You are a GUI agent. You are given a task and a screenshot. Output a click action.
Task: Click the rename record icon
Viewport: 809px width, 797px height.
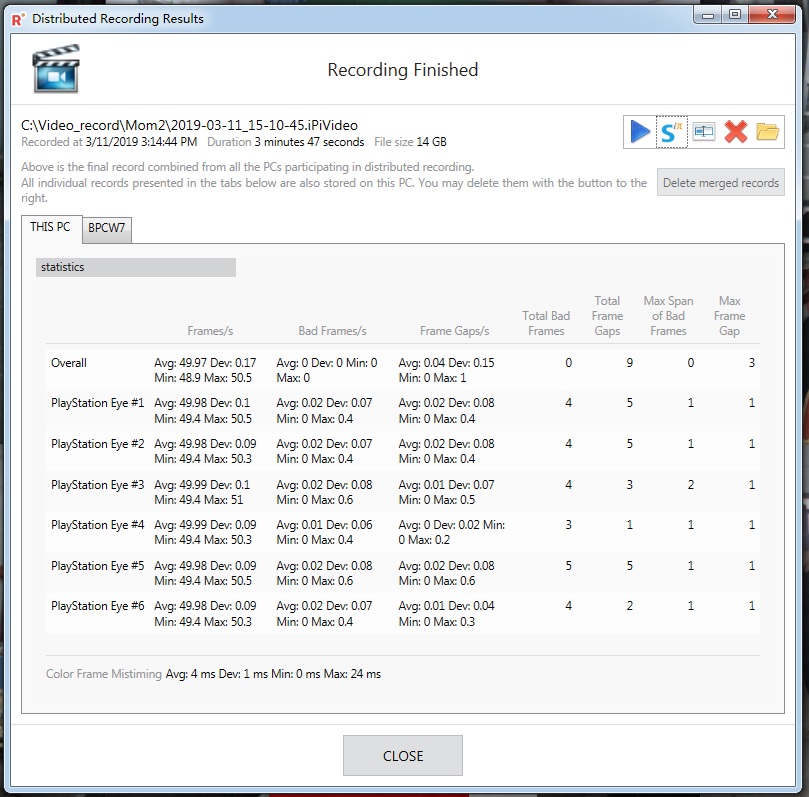704,132
